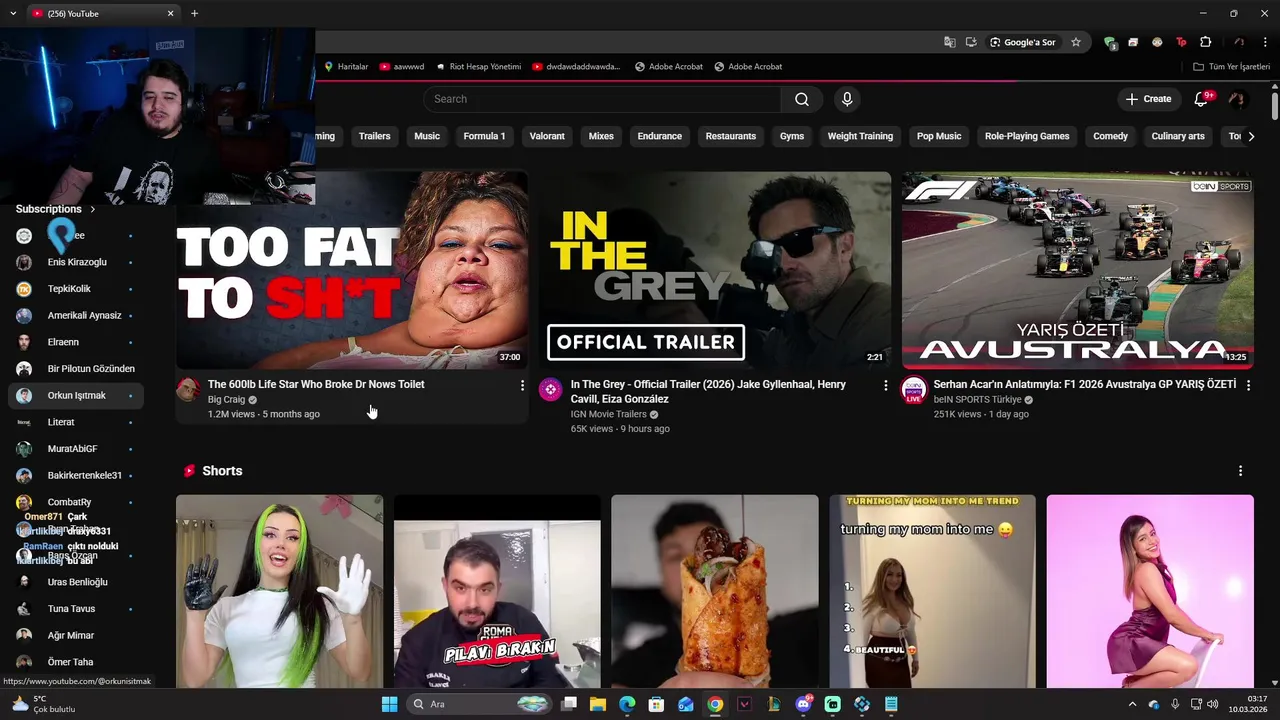Click the Windows taskbar search box Ara
The image size is (1280, 720).
tap(479, 704)
